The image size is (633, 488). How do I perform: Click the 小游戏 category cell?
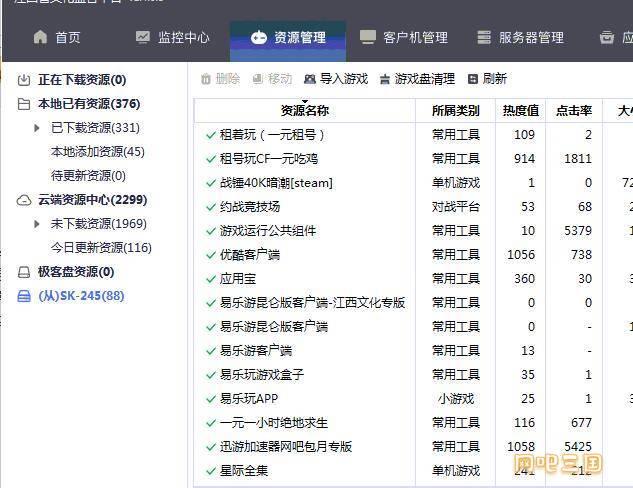click(x=455, y=399)
